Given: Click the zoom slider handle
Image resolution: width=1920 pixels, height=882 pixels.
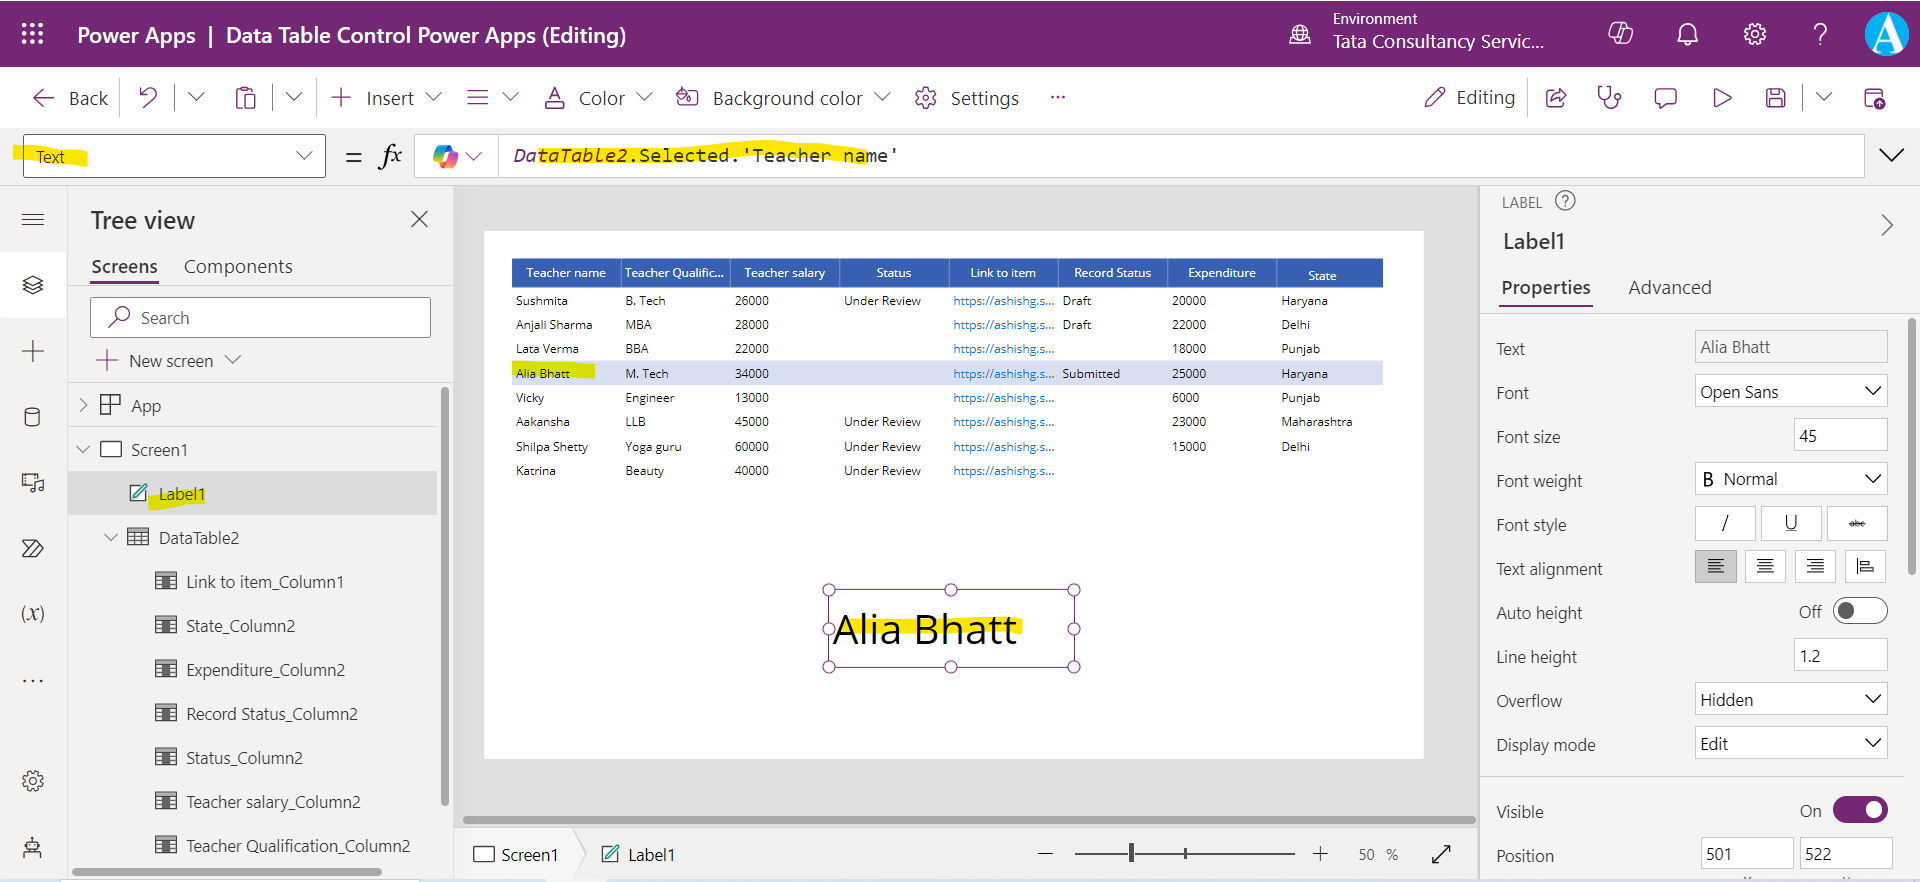Looking at the screenshot, I should pos(1131,853).
